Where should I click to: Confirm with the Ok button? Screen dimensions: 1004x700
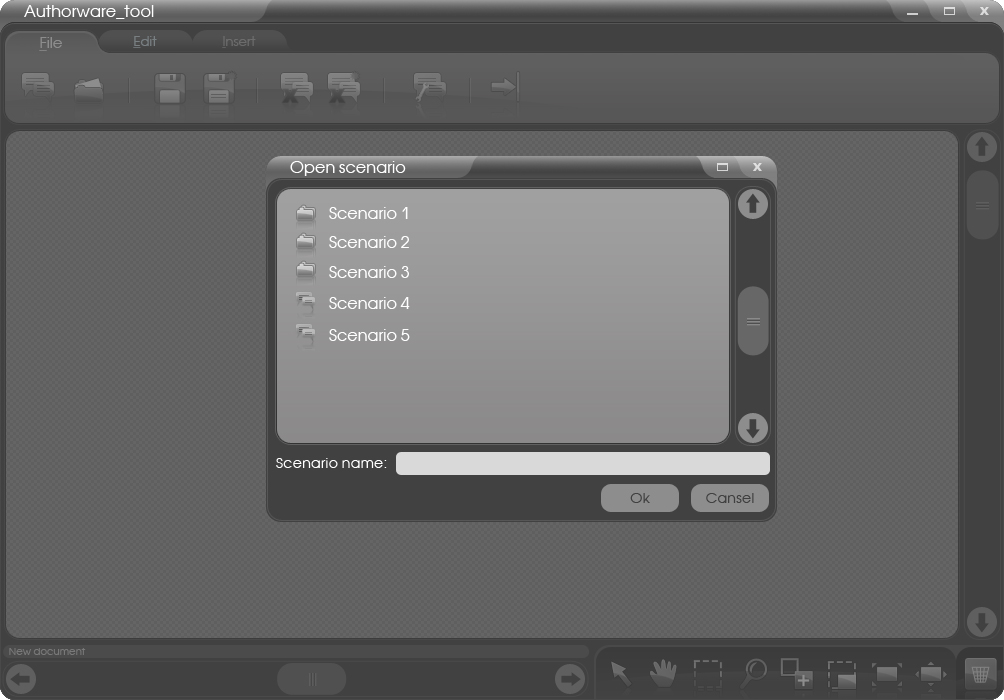click(x=639, y=498)
